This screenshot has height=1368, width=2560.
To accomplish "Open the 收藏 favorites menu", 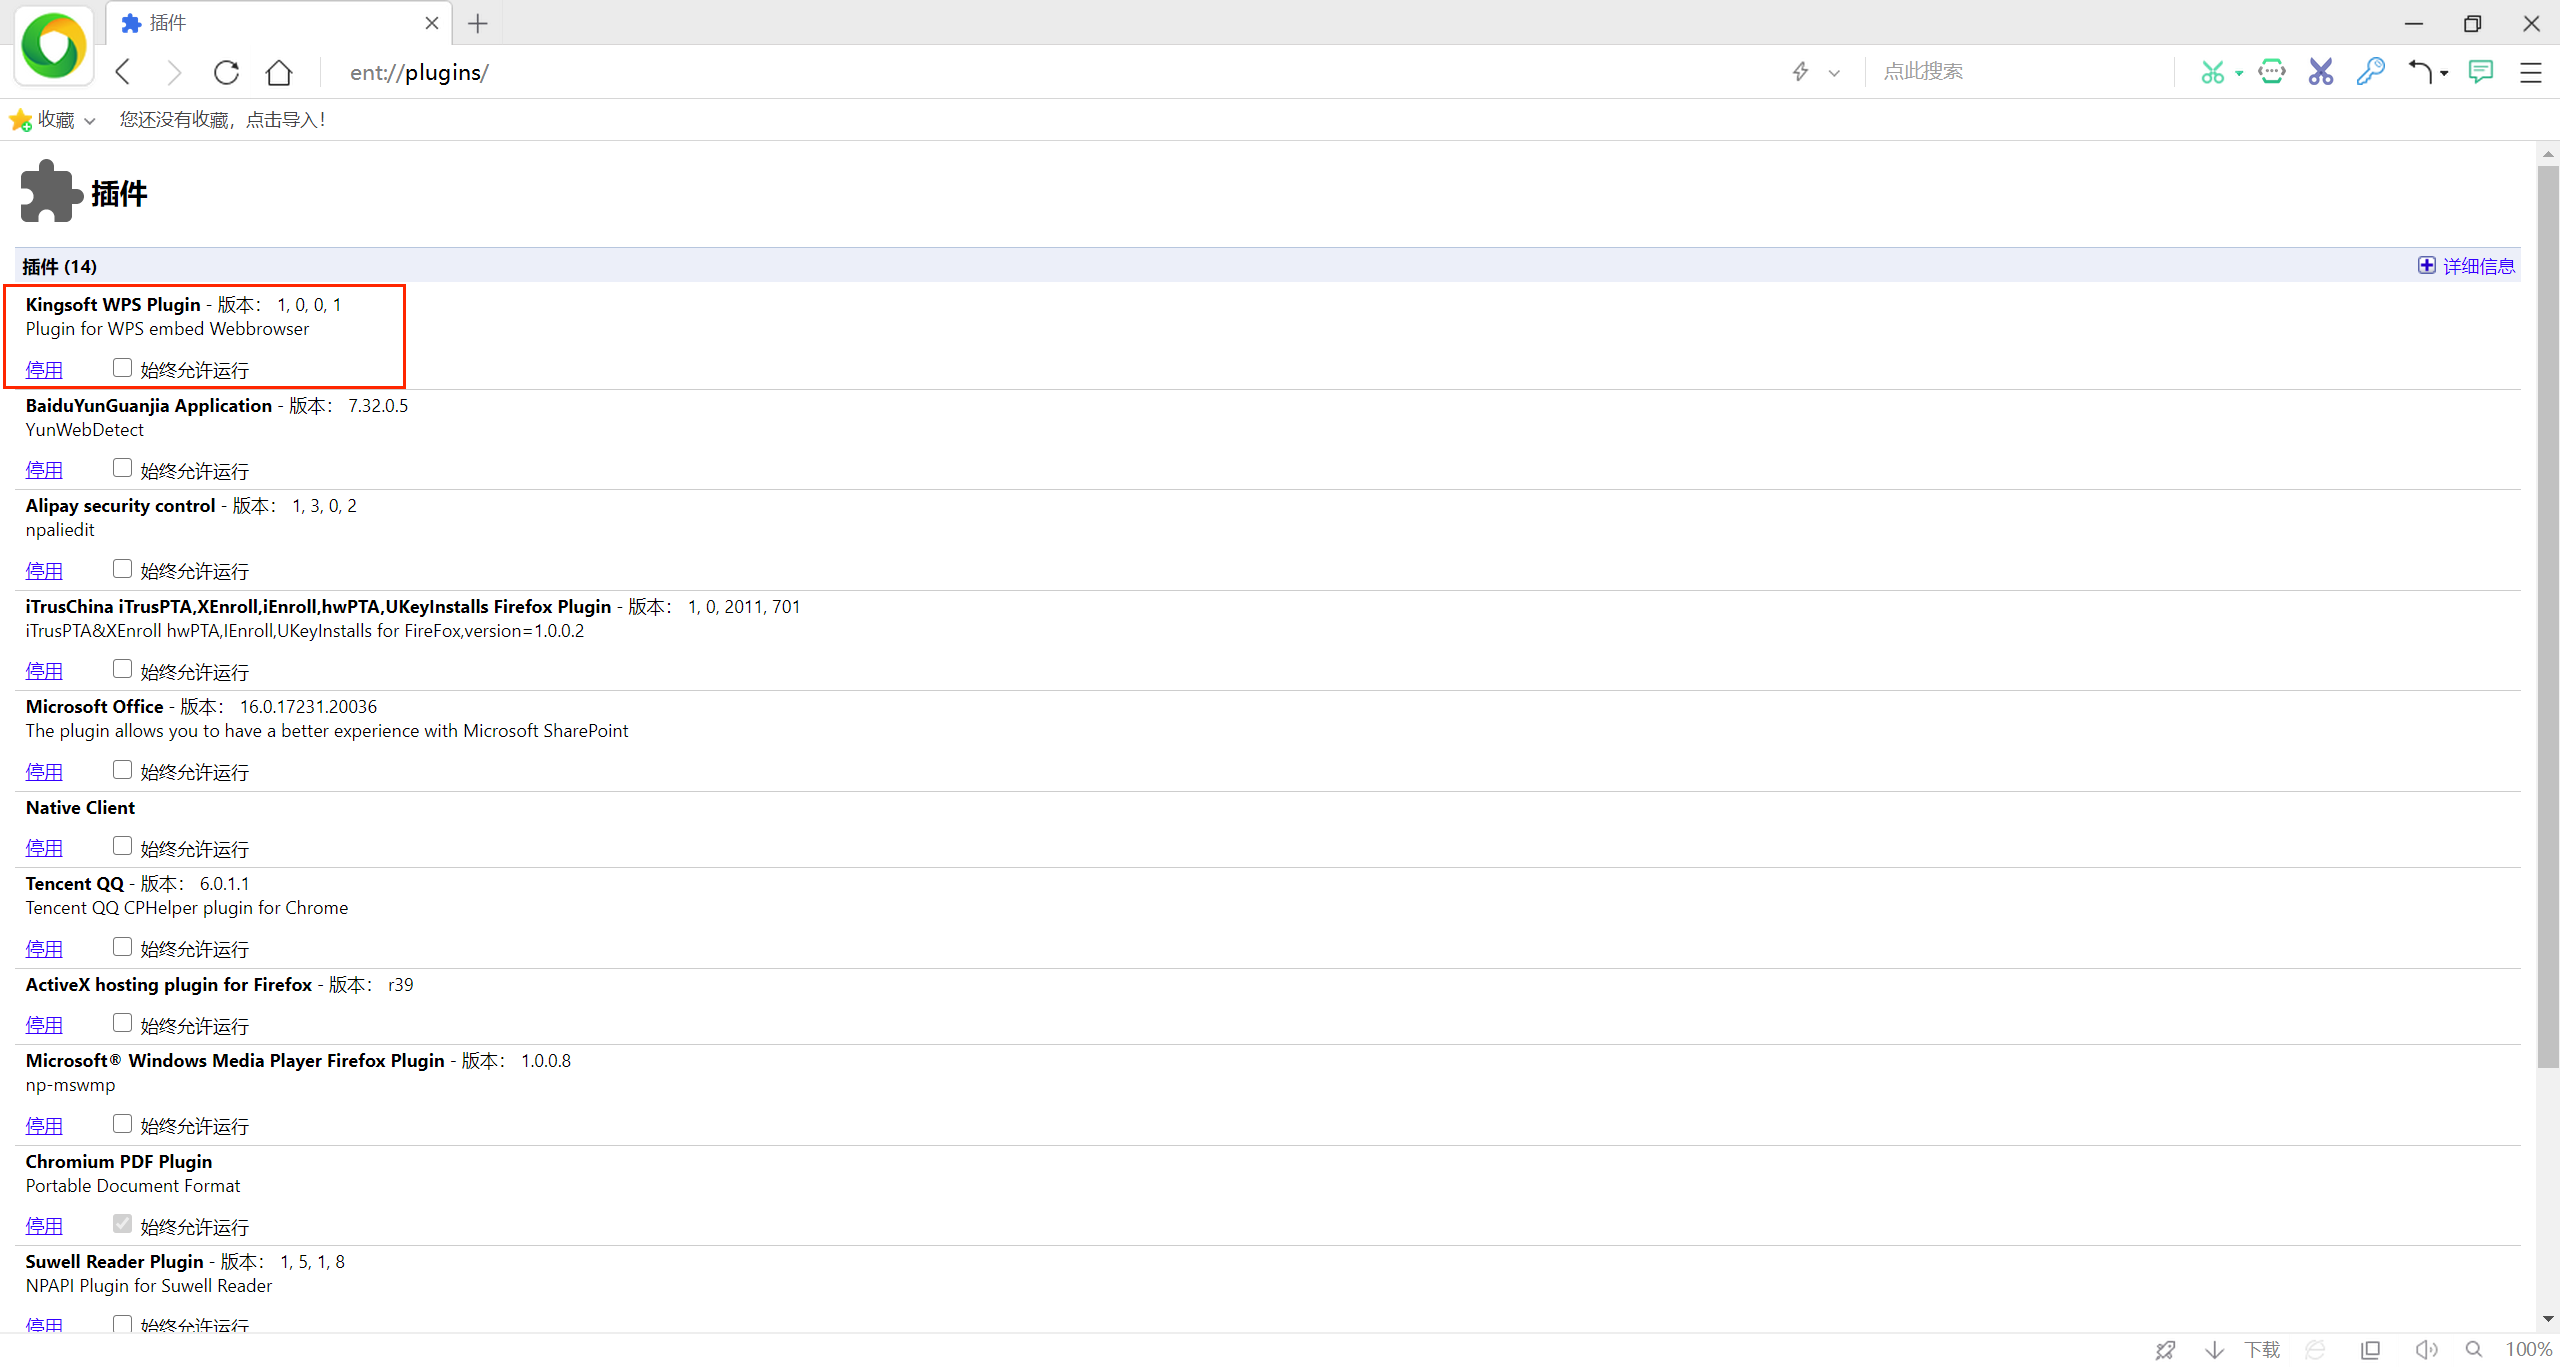I will pos(56,120).
